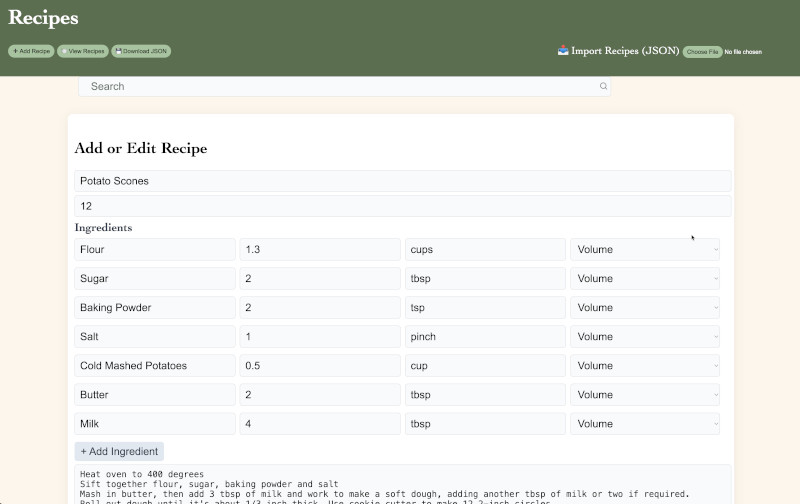This screenshot has width=800, height=504.
Task: Open the View Recipes page
Action: (x=82, y=51)
